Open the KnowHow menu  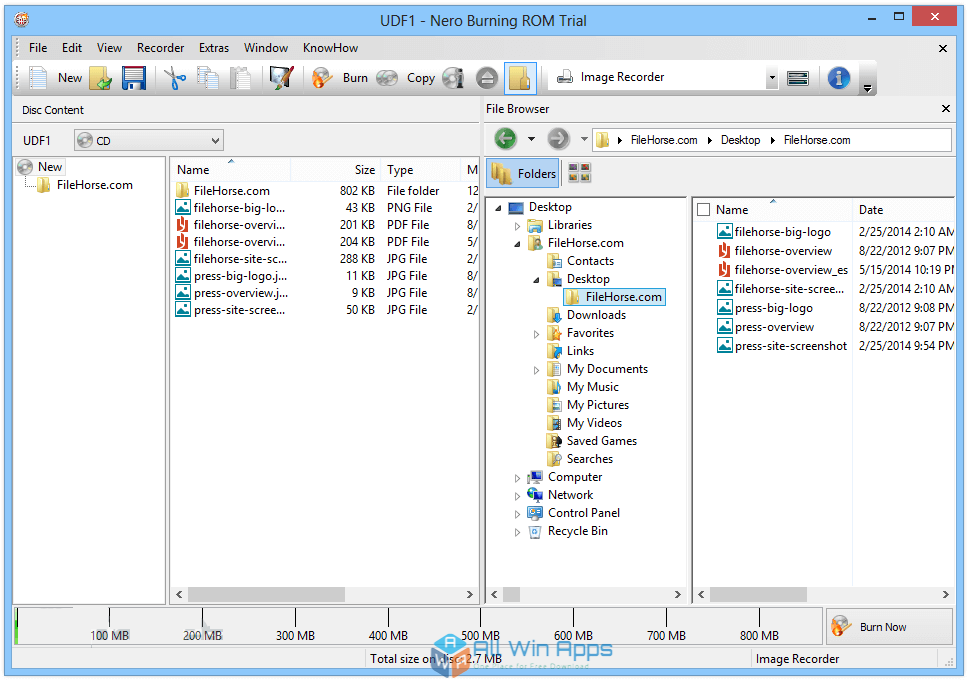[330, 48]
